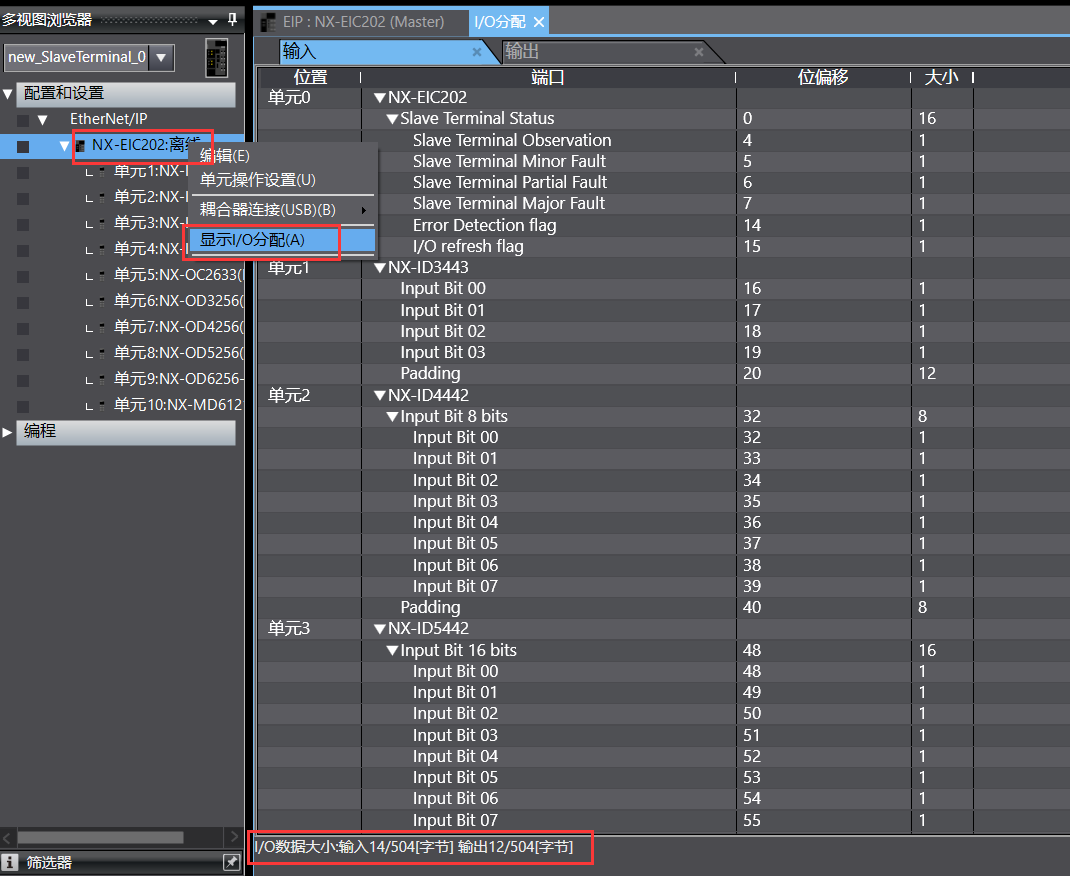This screenshot has width=1070, height=876.
Task: Collapse the 配置和设置 section
Action: point(9,93)
